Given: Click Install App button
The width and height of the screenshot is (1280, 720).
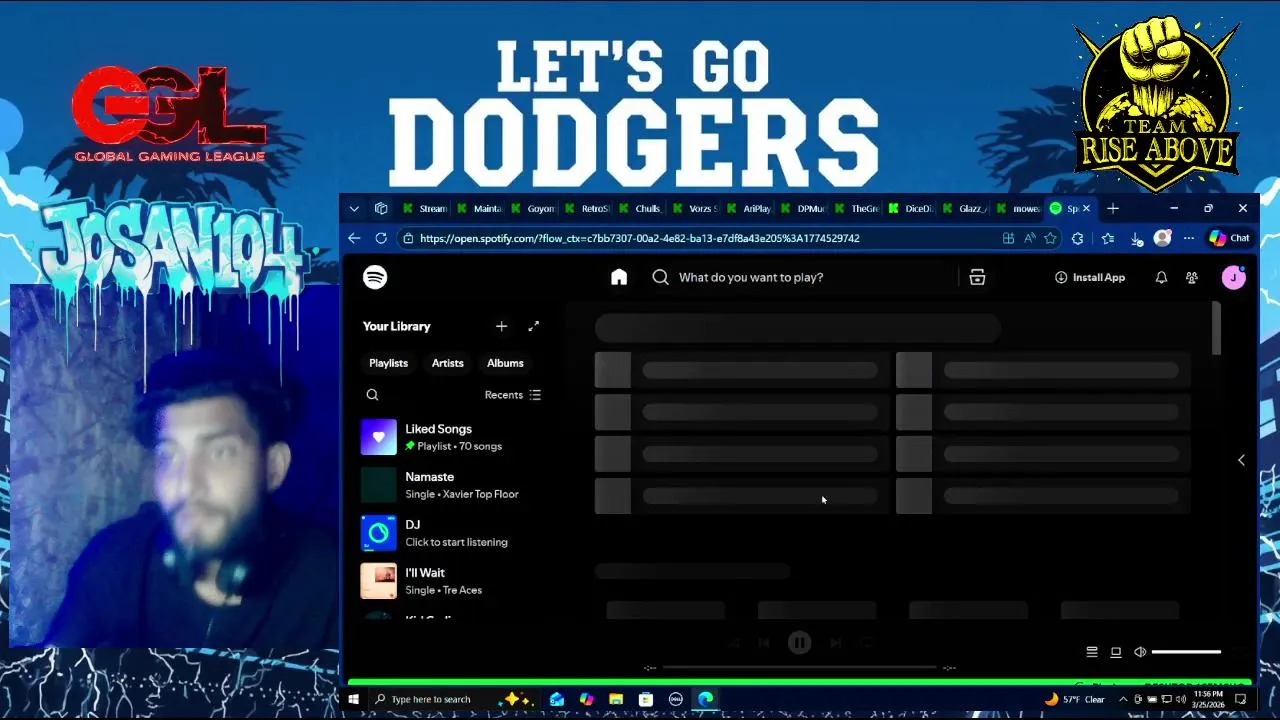Looking at the screenshot, I should pyautogui.click(x=1090, y=277).
